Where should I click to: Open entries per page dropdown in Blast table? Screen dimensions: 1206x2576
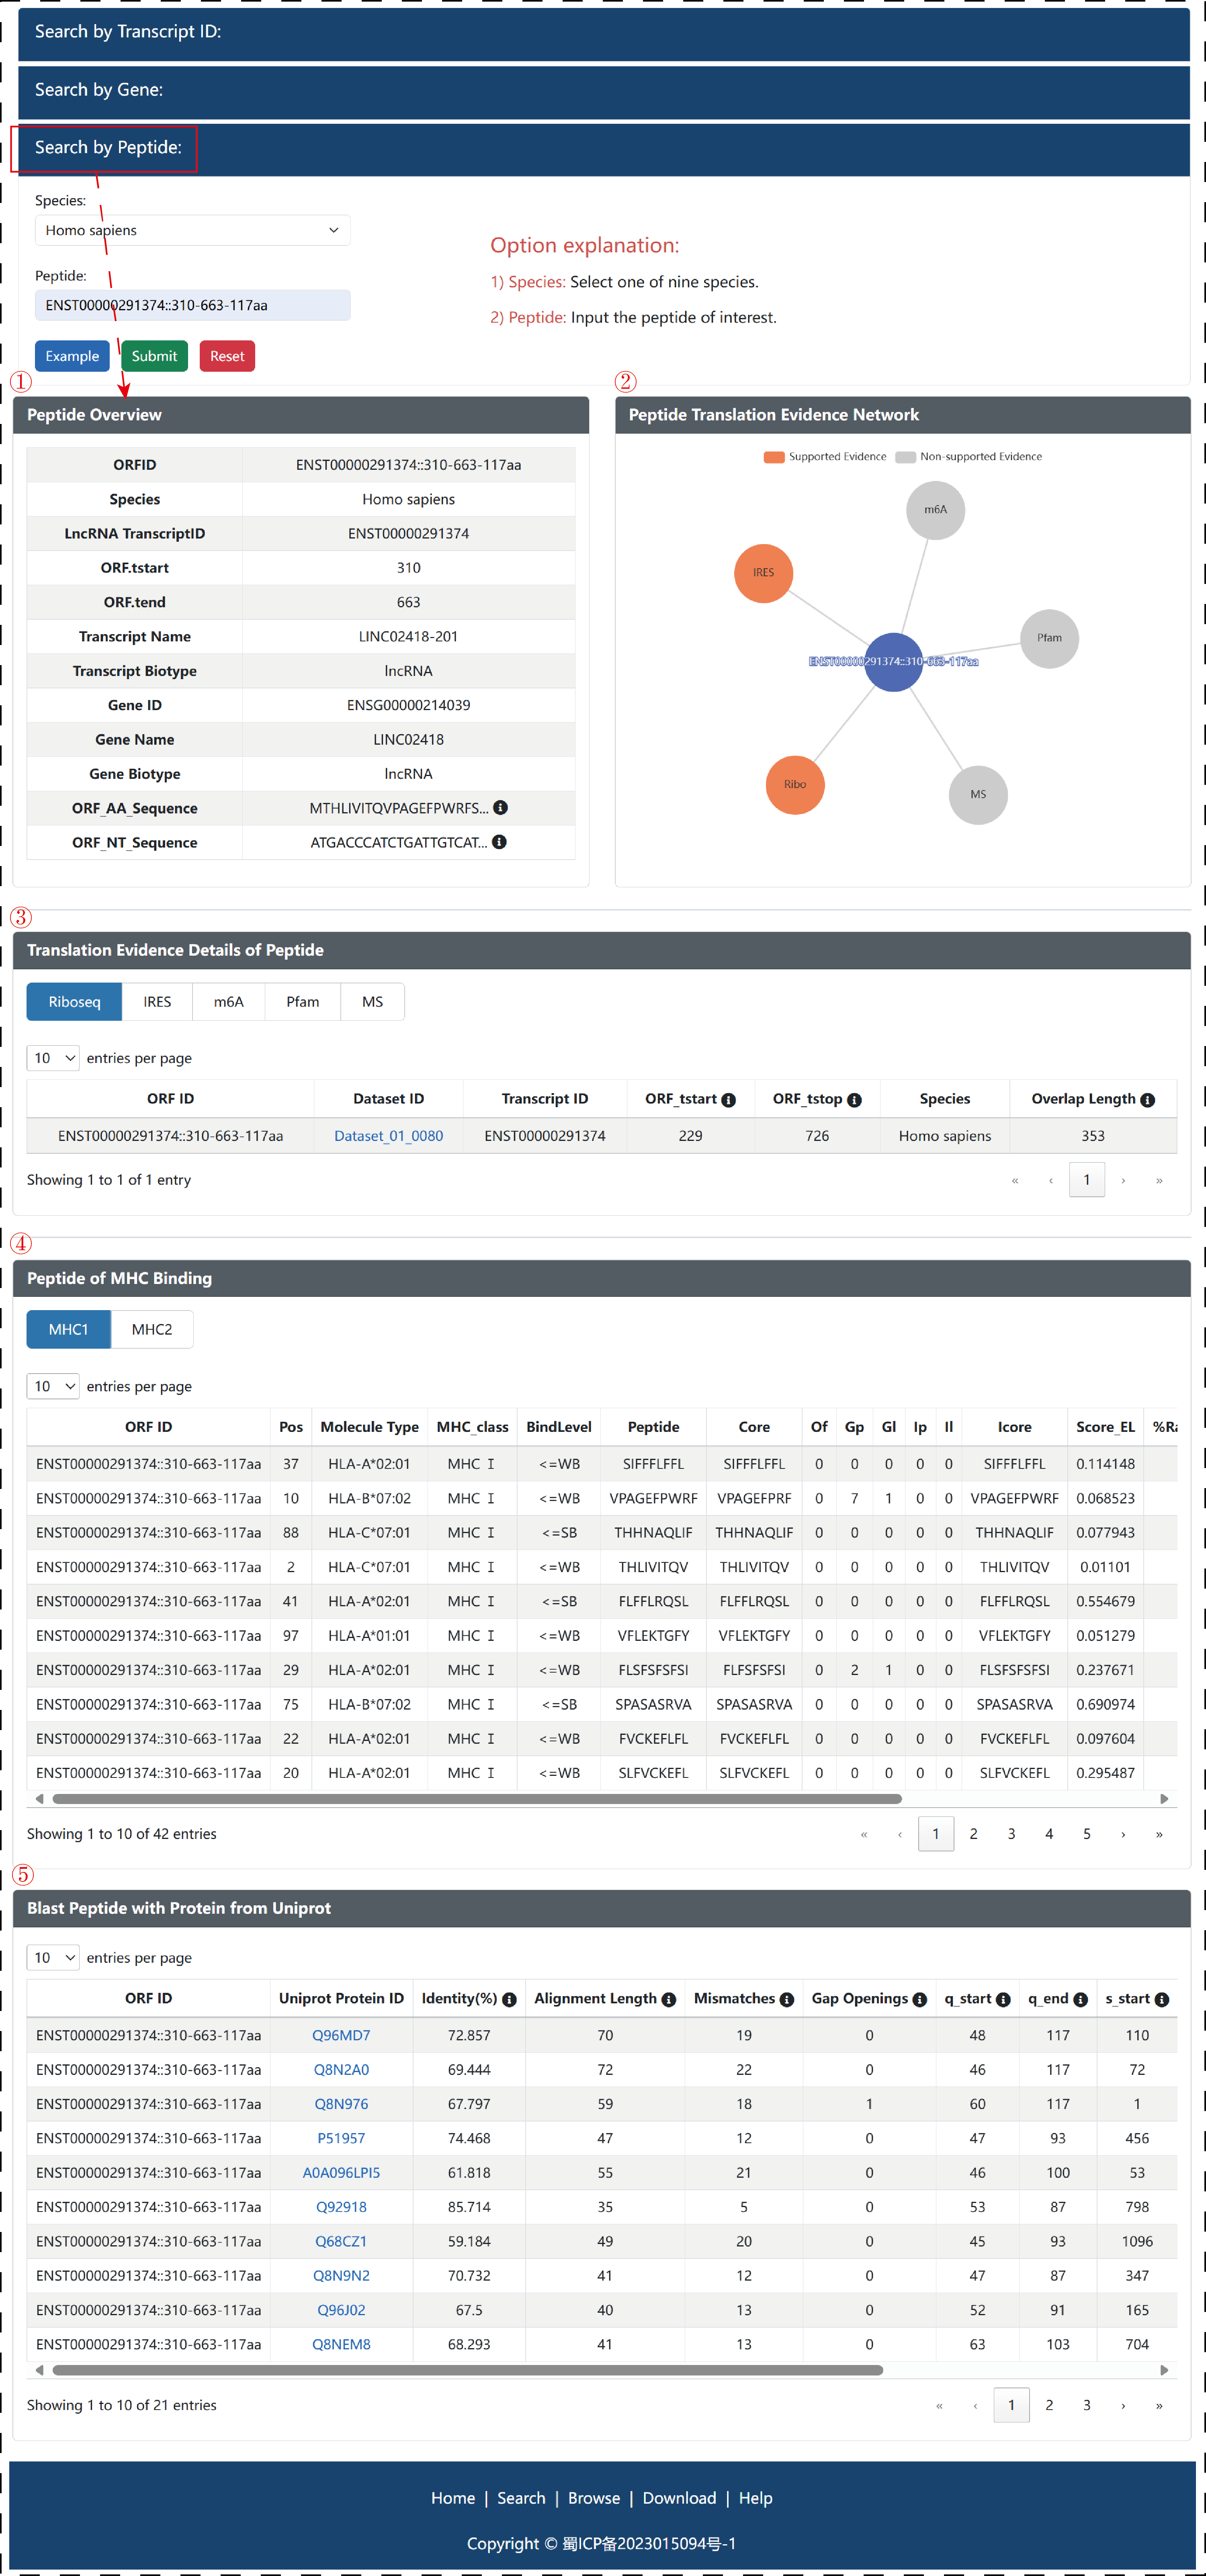(53, 1958)
